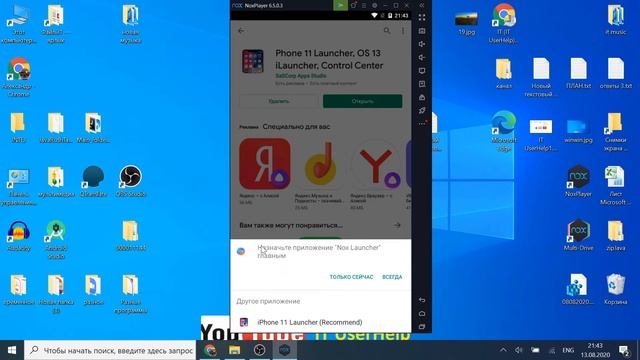The image size is (640, 360).
Task: Click the Nox sidebar icon below the screen icon
Action: (422, 84)
